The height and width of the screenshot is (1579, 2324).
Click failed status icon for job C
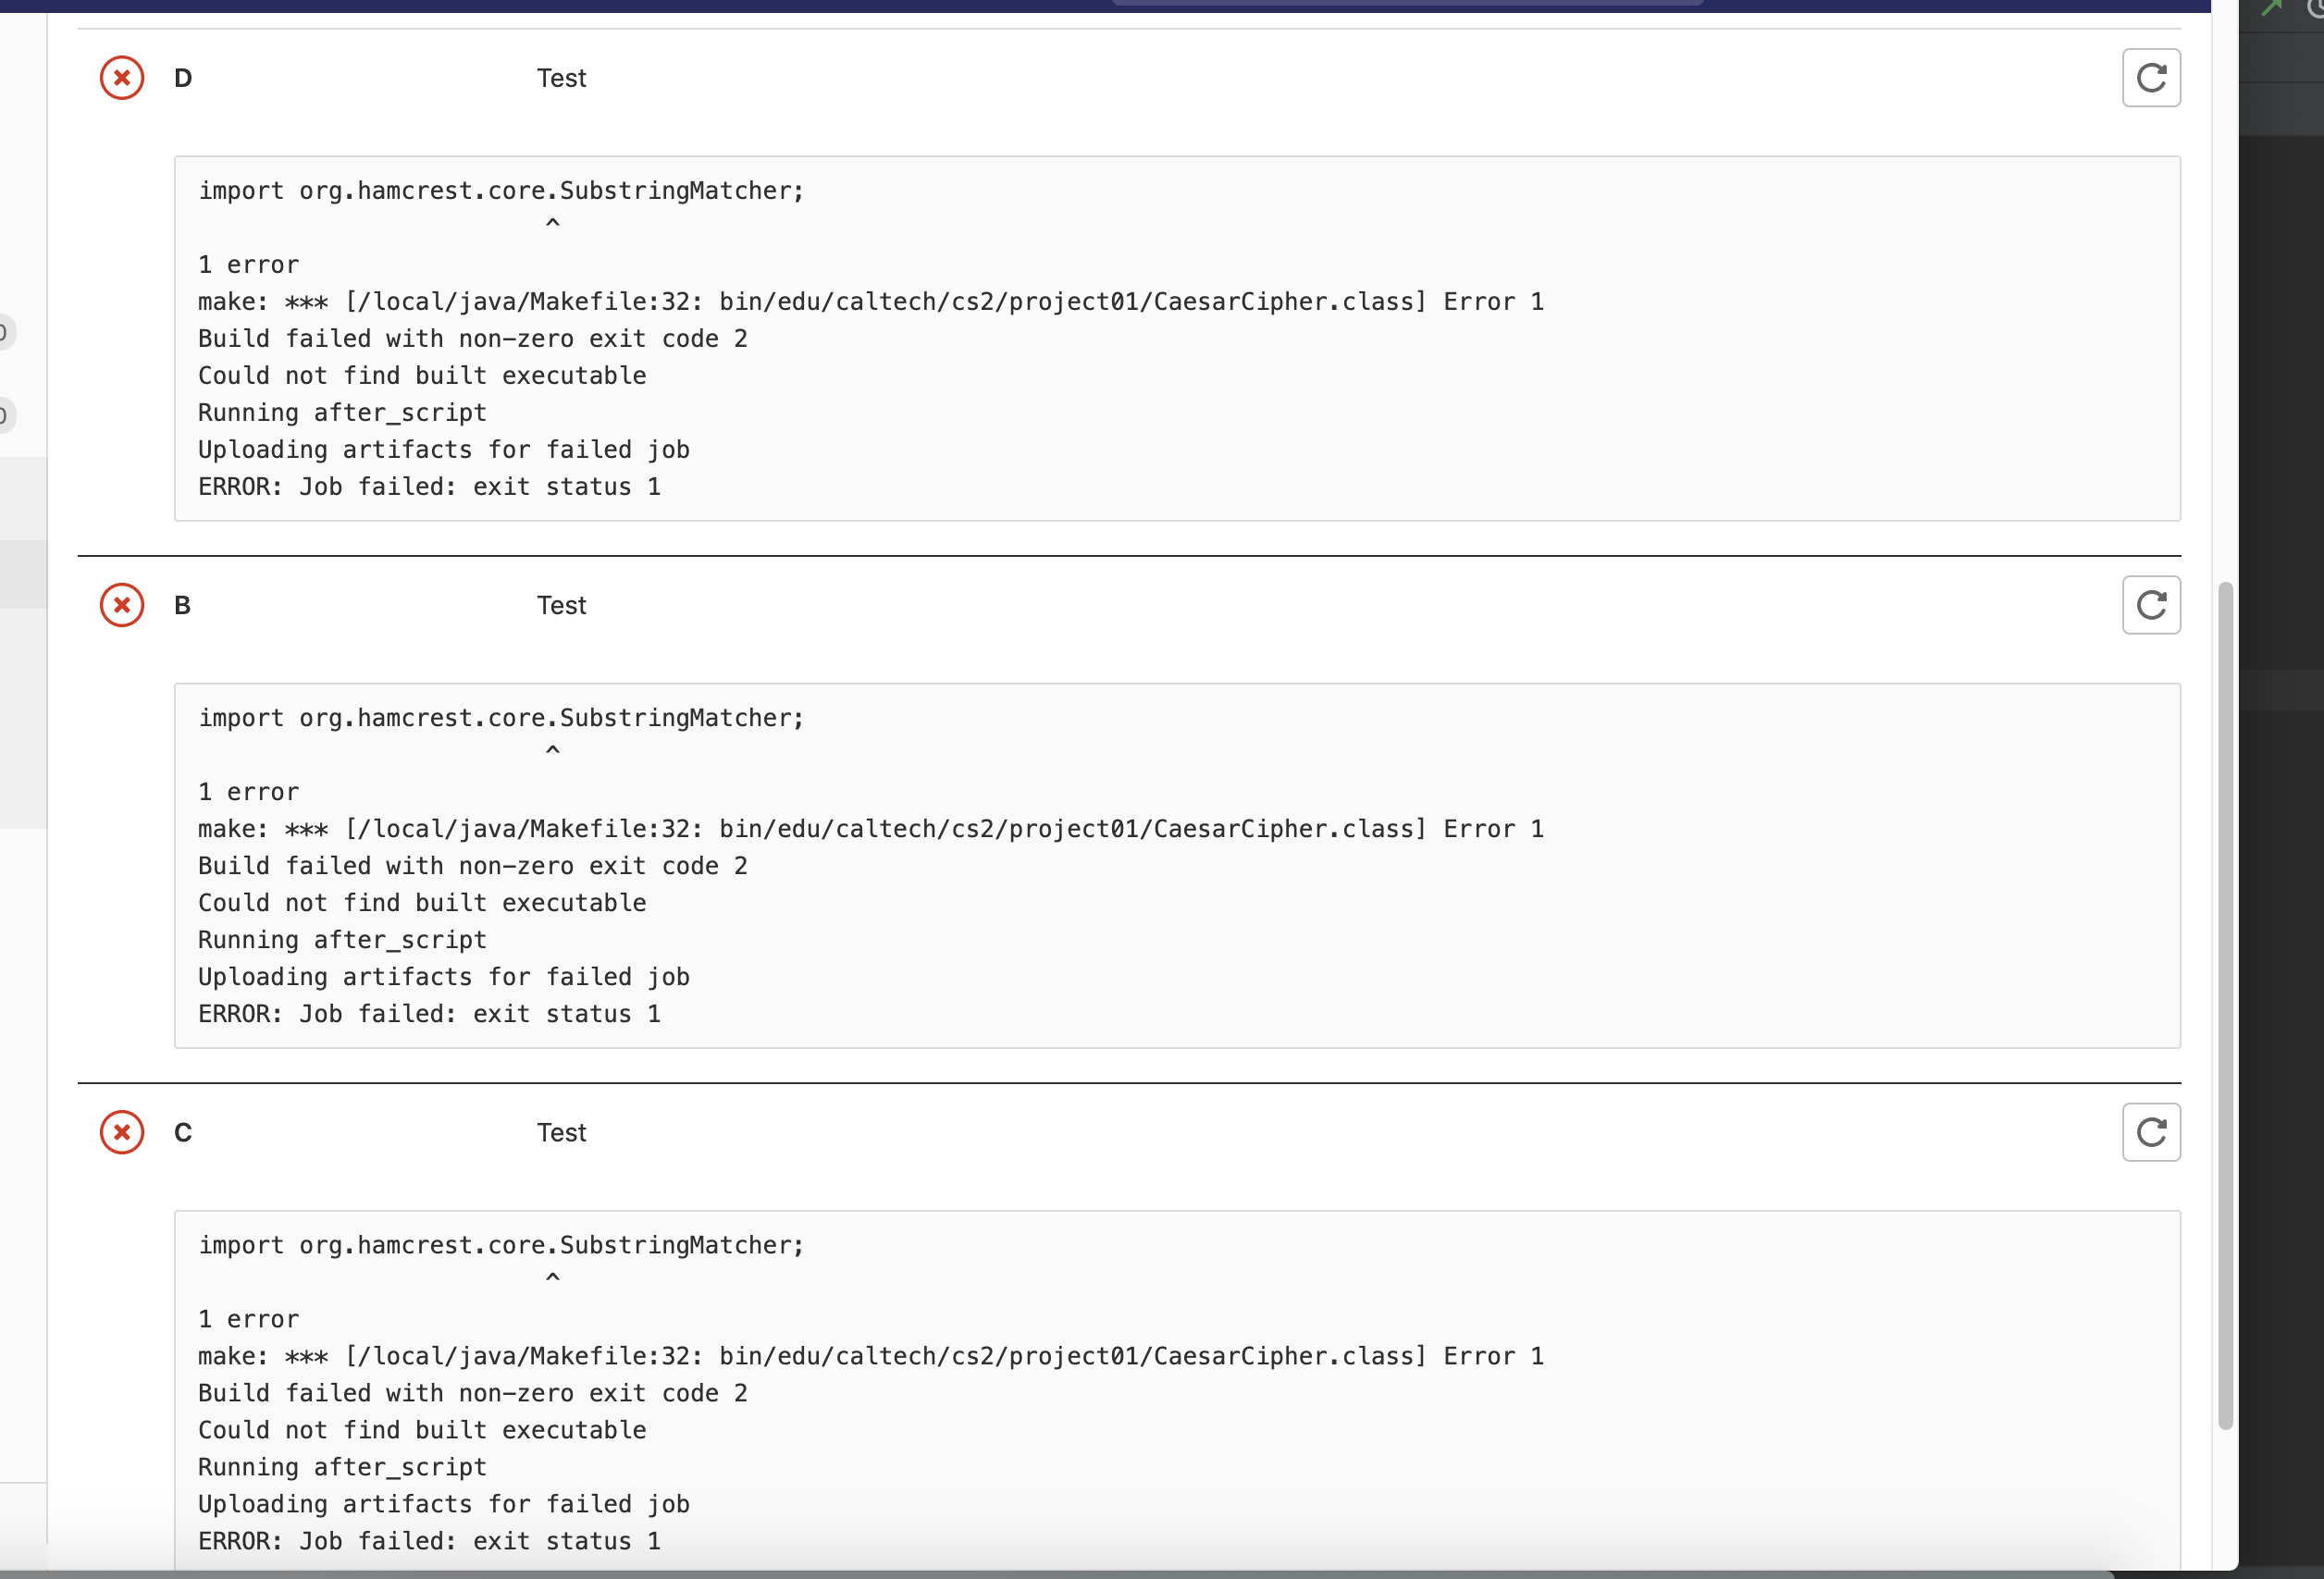(x=122, y=1132)
